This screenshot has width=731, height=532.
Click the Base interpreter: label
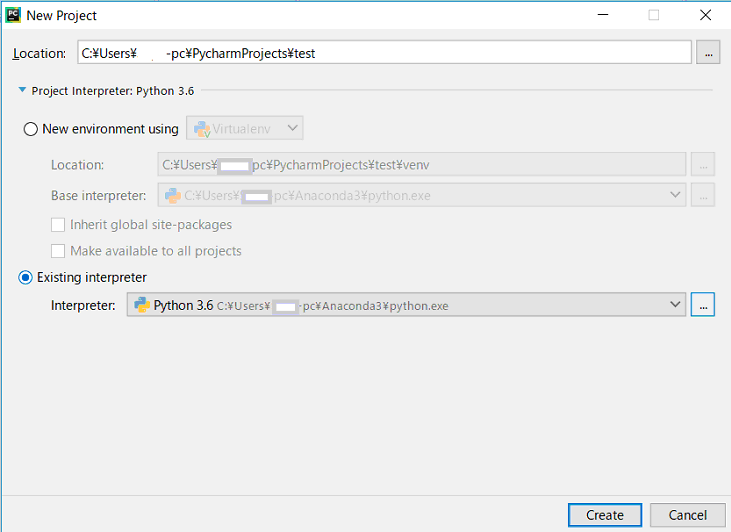(x=98, y=195)
